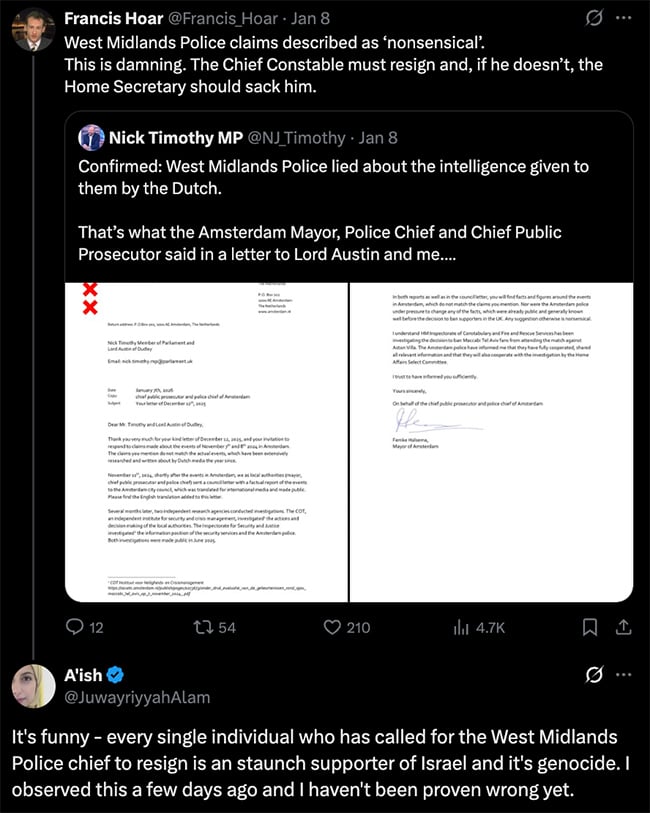Open more options for Francis Hoar's post
650x813 pixels.
(x=625, y=19)
